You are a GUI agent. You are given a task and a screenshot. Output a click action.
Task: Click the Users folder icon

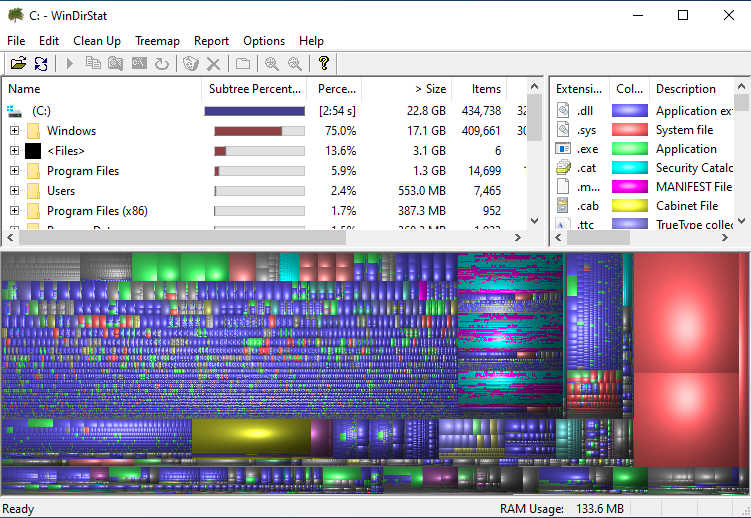pyautogui.click(x=34, y=191)
